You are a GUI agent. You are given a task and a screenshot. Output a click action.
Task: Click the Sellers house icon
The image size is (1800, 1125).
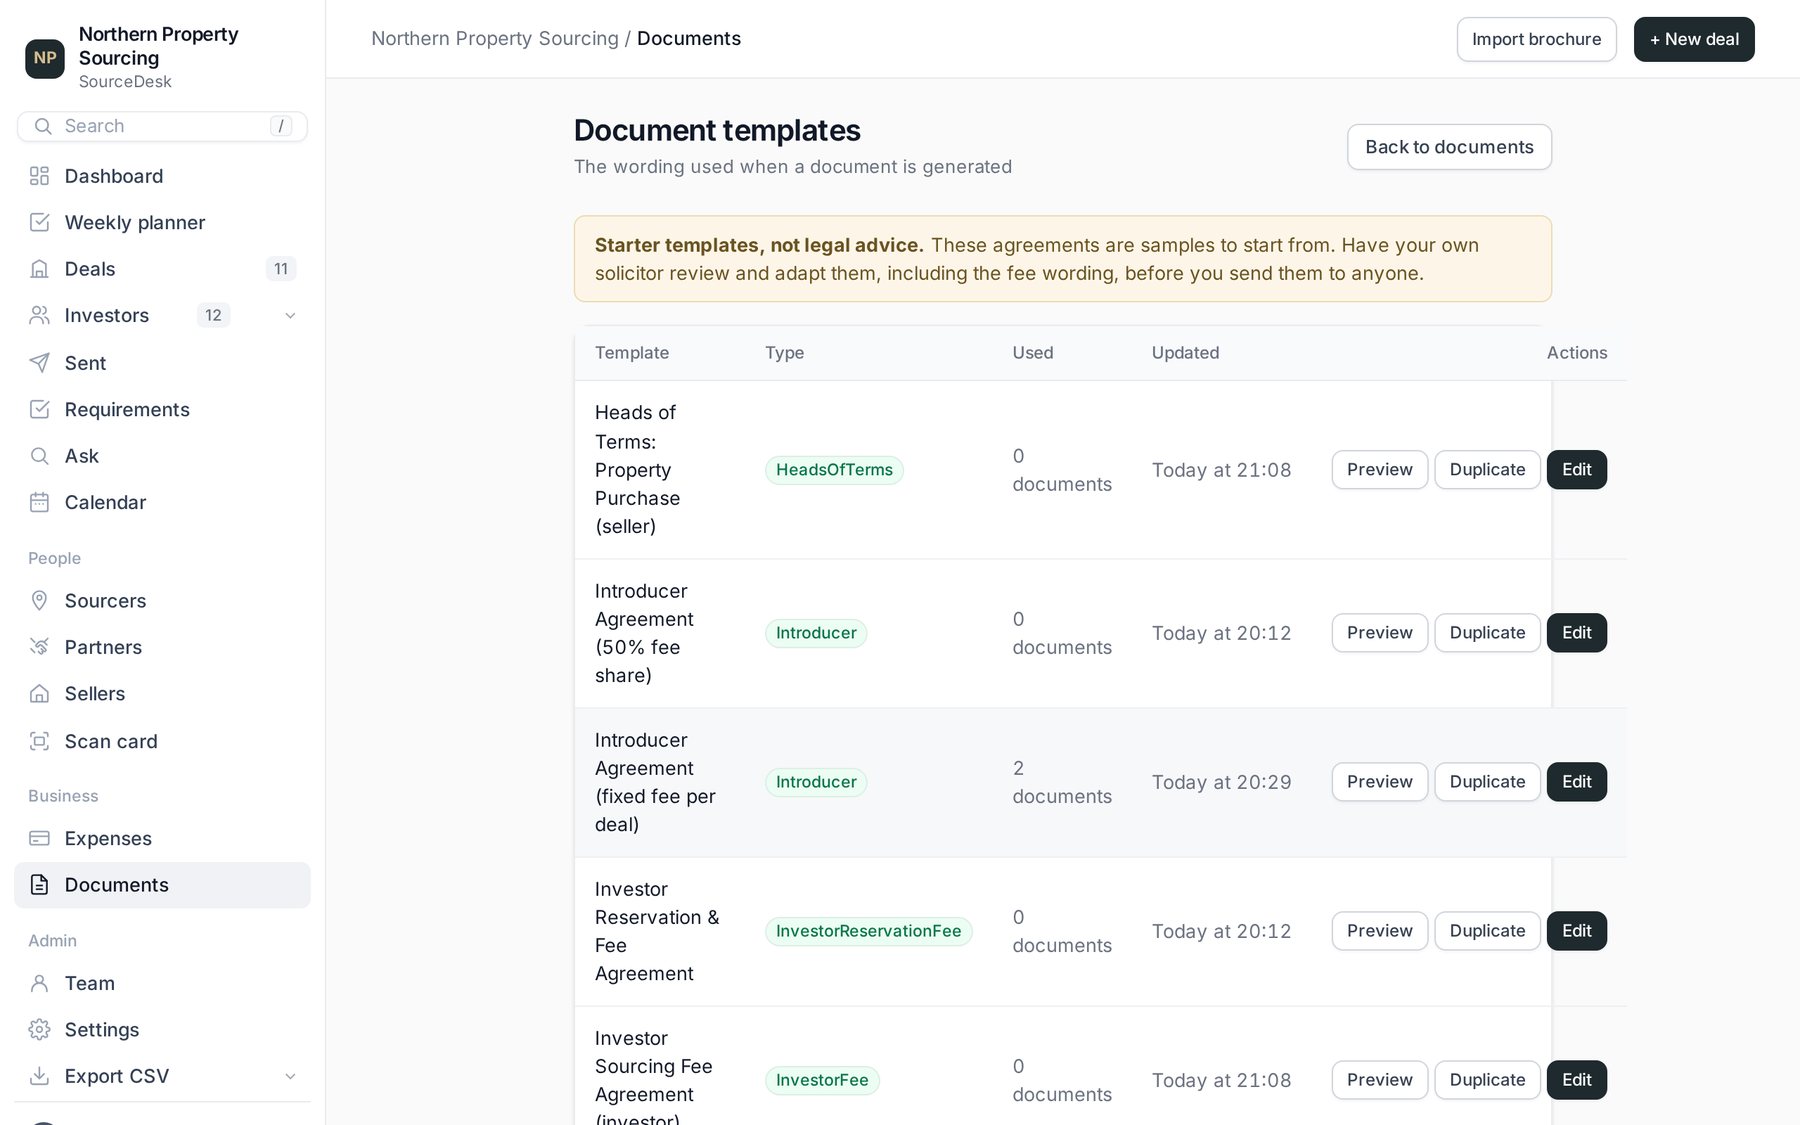coord(39,694)
